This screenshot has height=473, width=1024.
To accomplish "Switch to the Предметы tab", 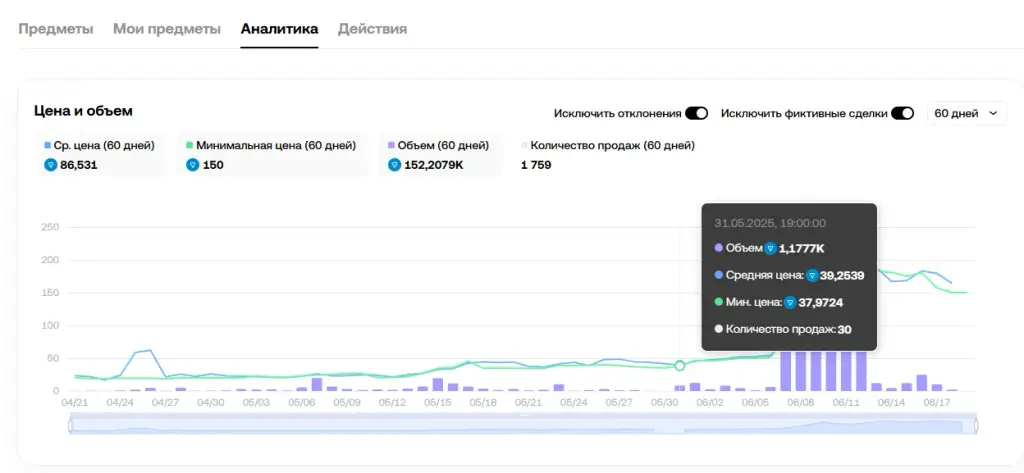I will coord(56,29).
